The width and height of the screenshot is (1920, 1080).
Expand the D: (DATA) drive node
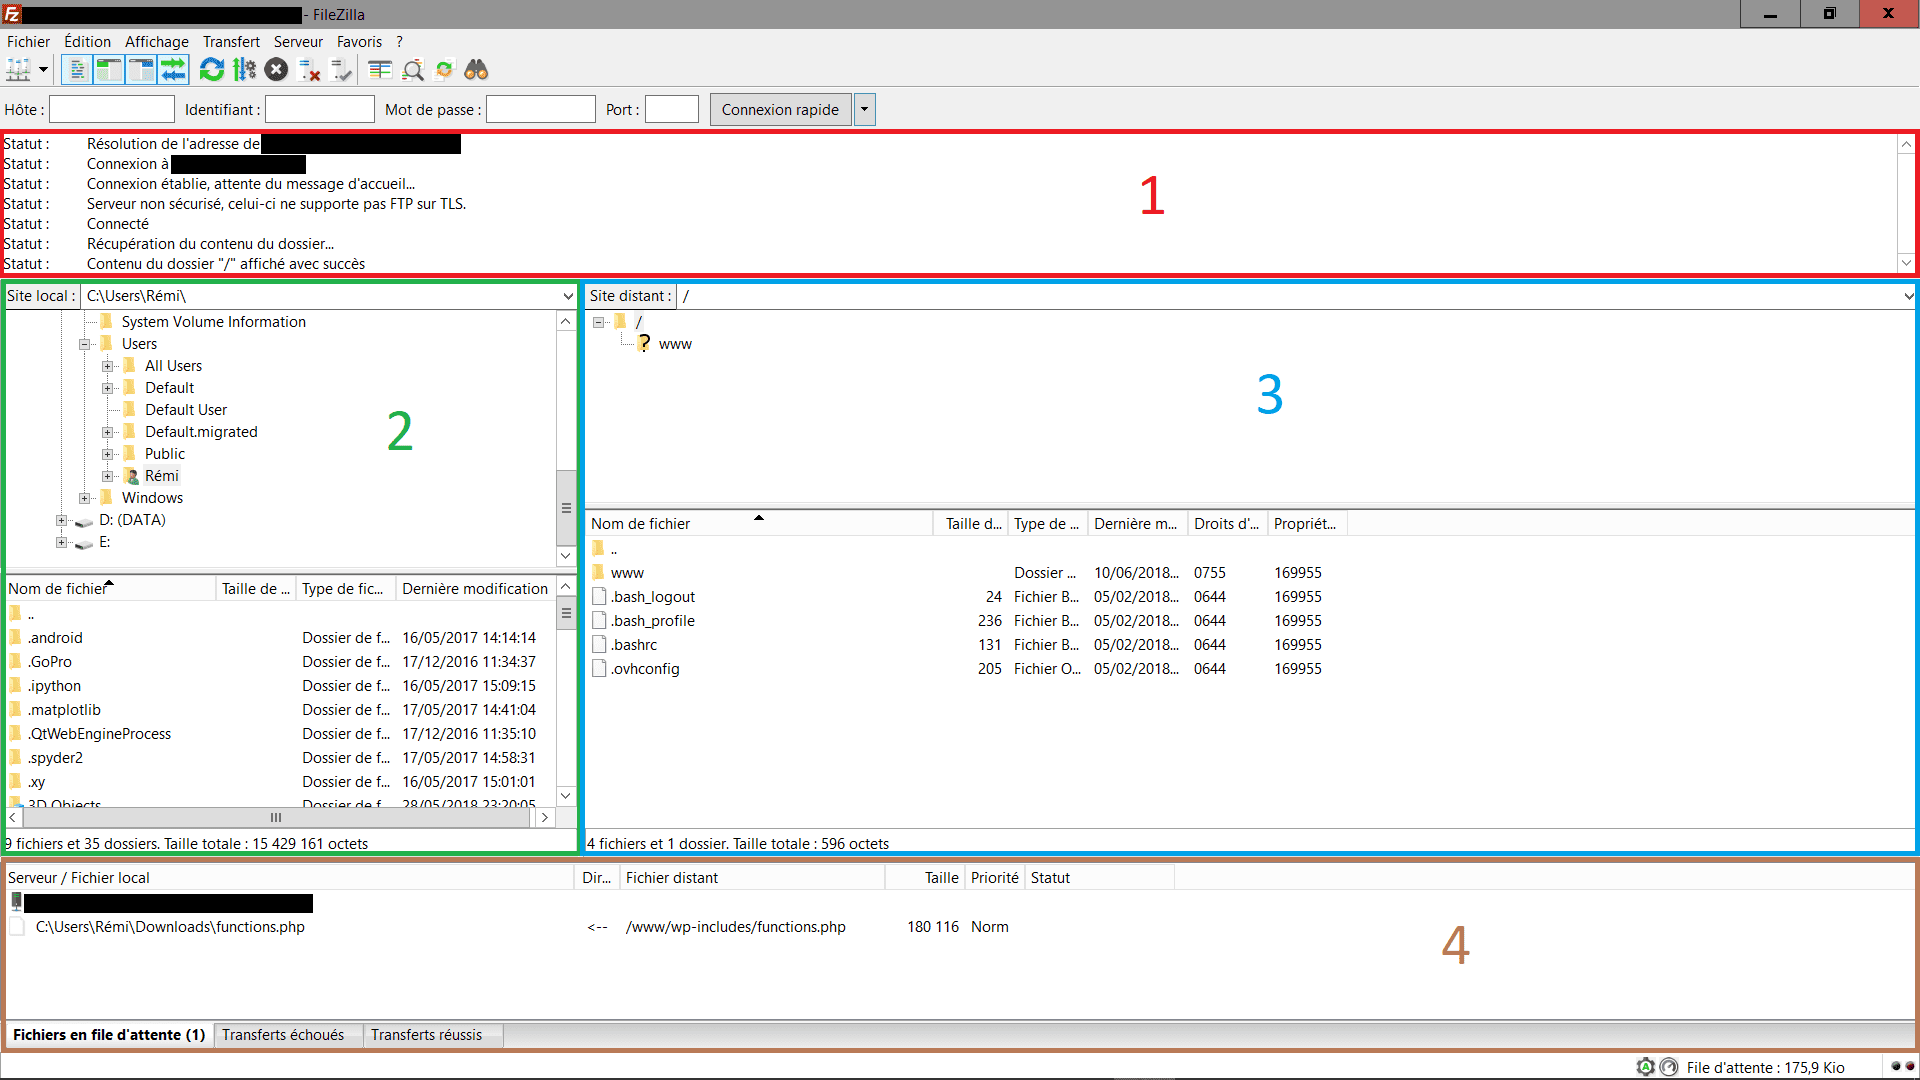tap(62, 520)
